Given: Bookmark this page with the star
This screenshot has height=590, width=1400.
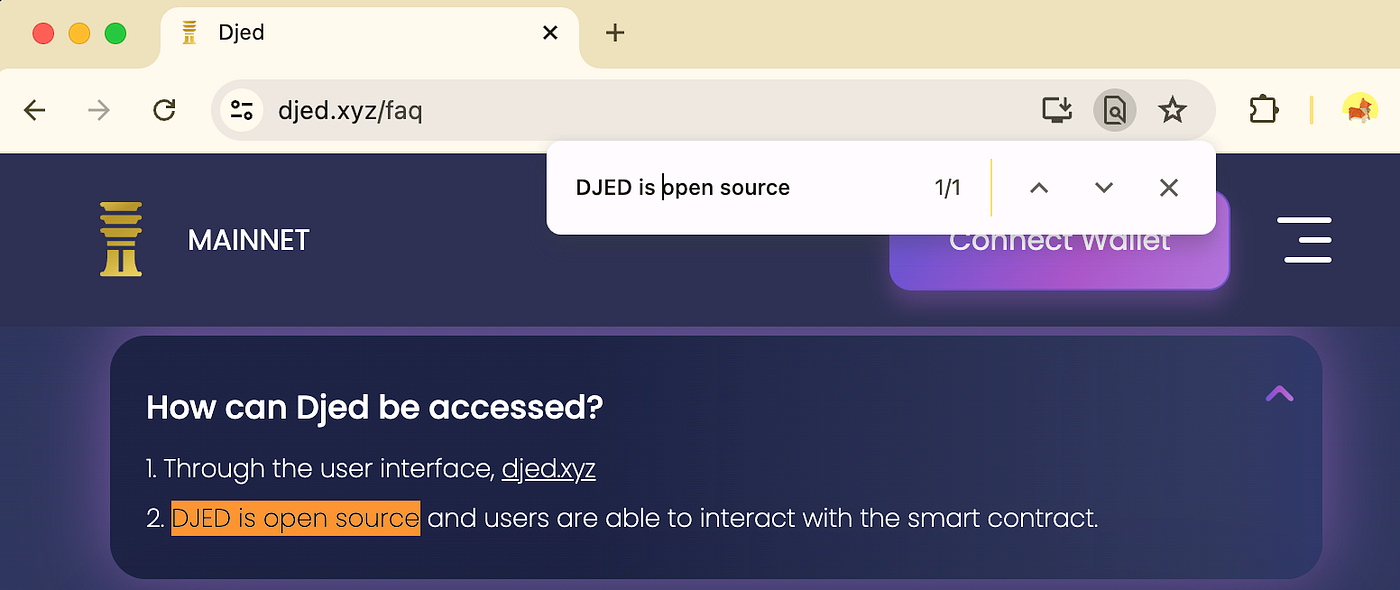Looking at the screenshot, I should click(1172, 110).
